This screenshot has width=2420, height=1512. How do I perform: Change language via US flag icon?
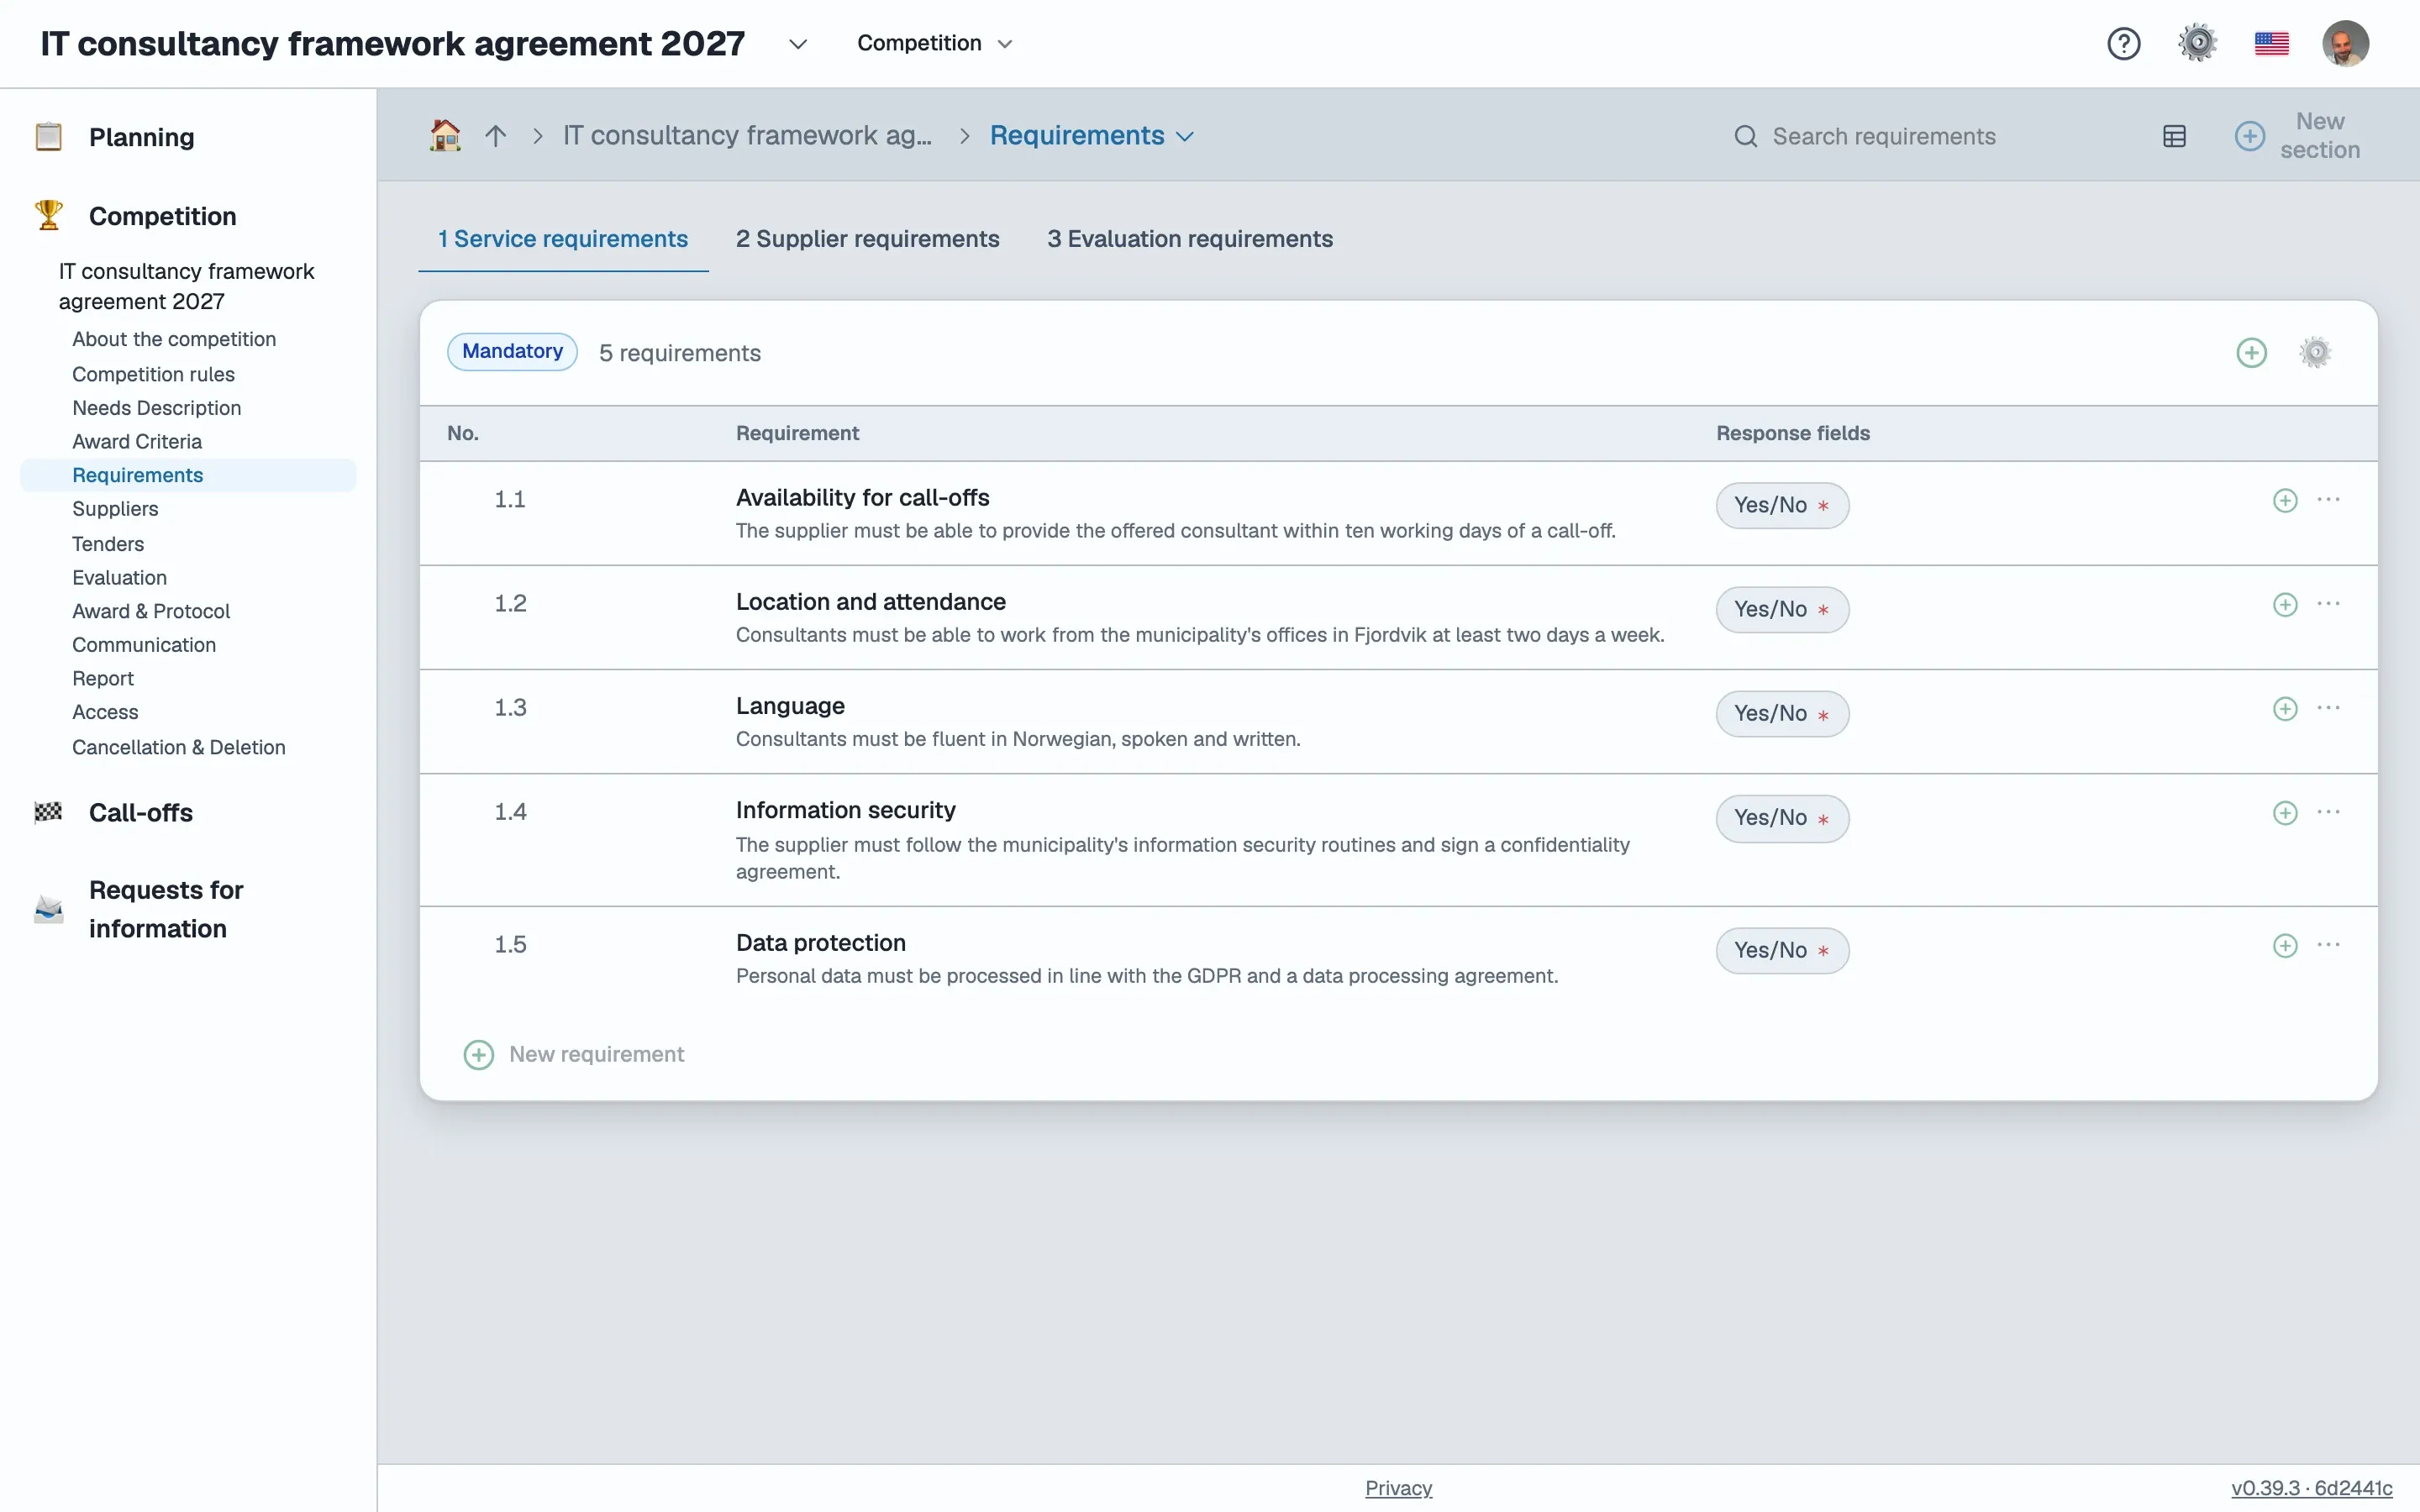click(x=2271, y=43)
